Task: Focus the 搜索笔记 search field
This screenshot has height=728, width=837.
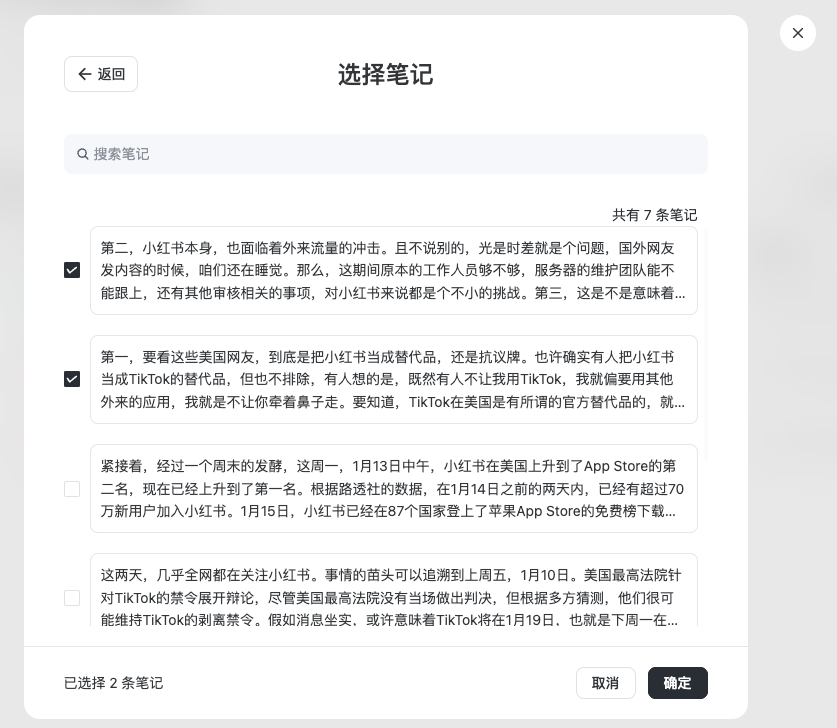Action: click(390, 154)
